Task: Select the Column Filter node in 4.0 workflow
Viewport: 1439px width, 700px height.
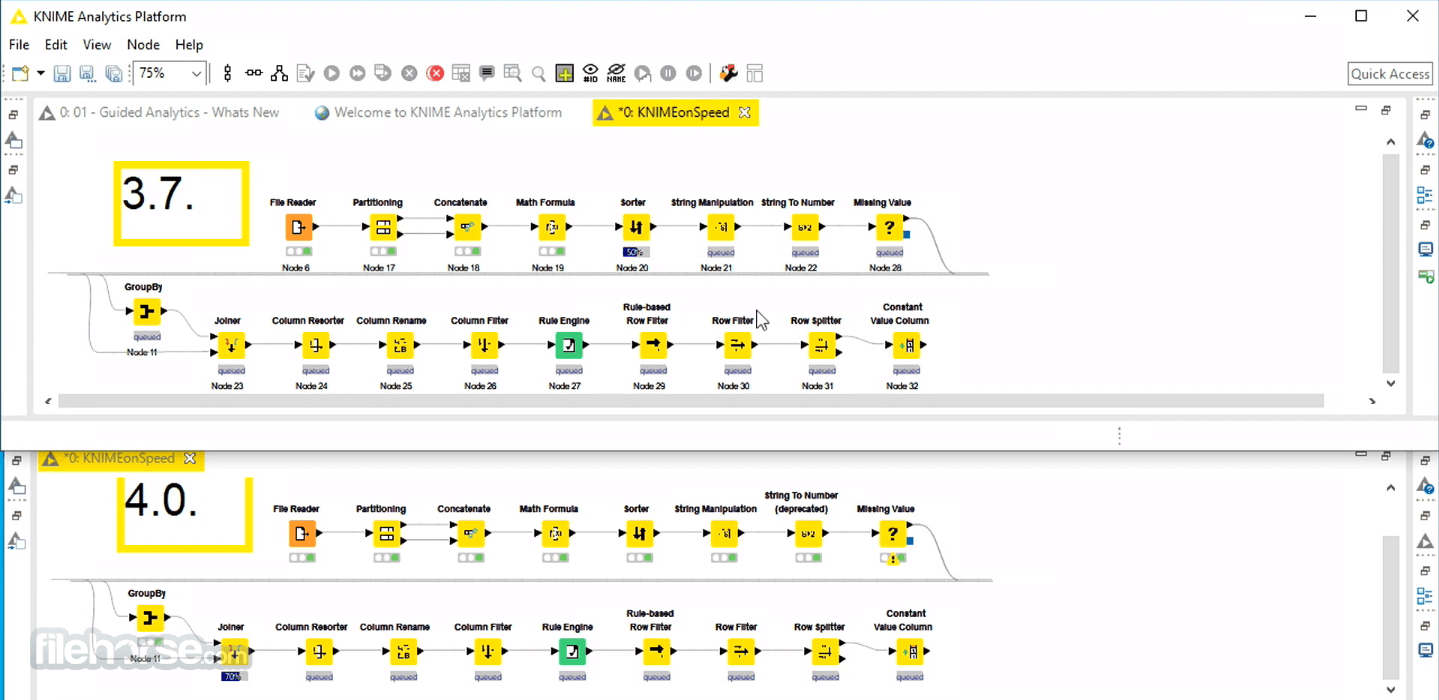Action: click(x=487, y=652)
